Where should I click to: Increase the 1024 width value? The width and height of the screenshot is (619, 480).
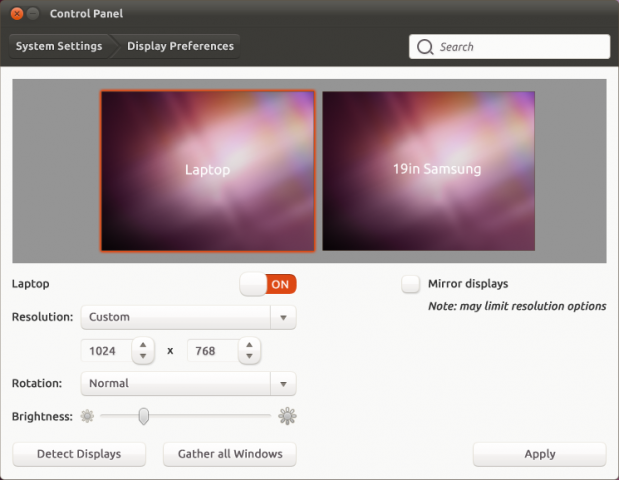tap(143, 345)
